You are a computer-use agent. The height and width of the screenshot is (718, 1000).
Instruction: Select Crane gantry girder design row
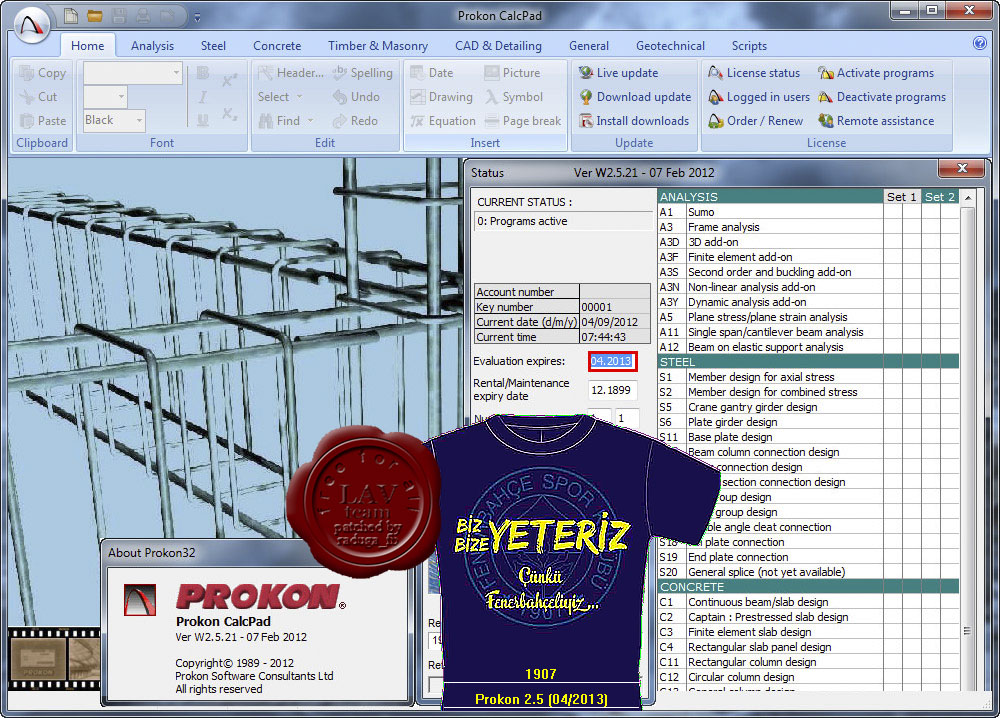(x=808, y=407)
